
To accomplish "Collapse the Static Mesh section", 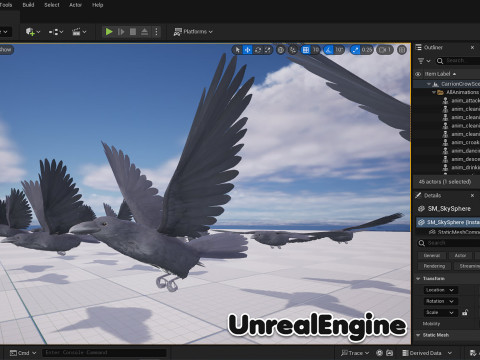I will [418, 335].
